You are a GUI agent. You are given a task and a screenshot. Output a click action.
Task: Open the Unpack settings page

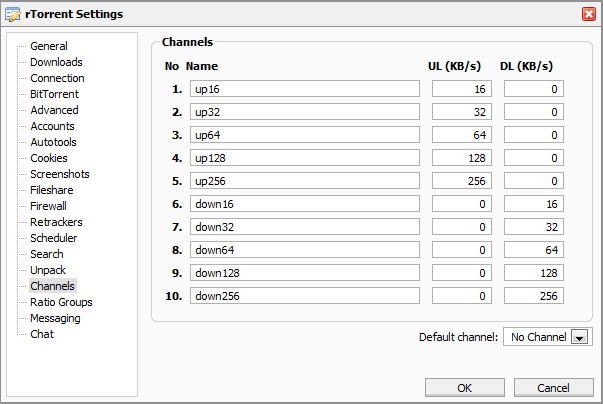pos(49,270)
